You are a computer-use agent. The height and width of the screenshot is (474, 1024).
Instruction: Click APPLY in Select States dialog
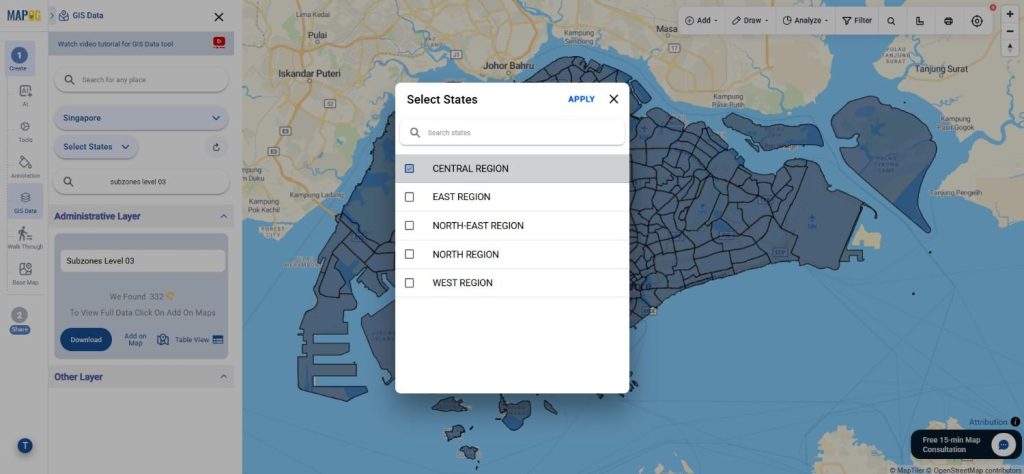581,99
